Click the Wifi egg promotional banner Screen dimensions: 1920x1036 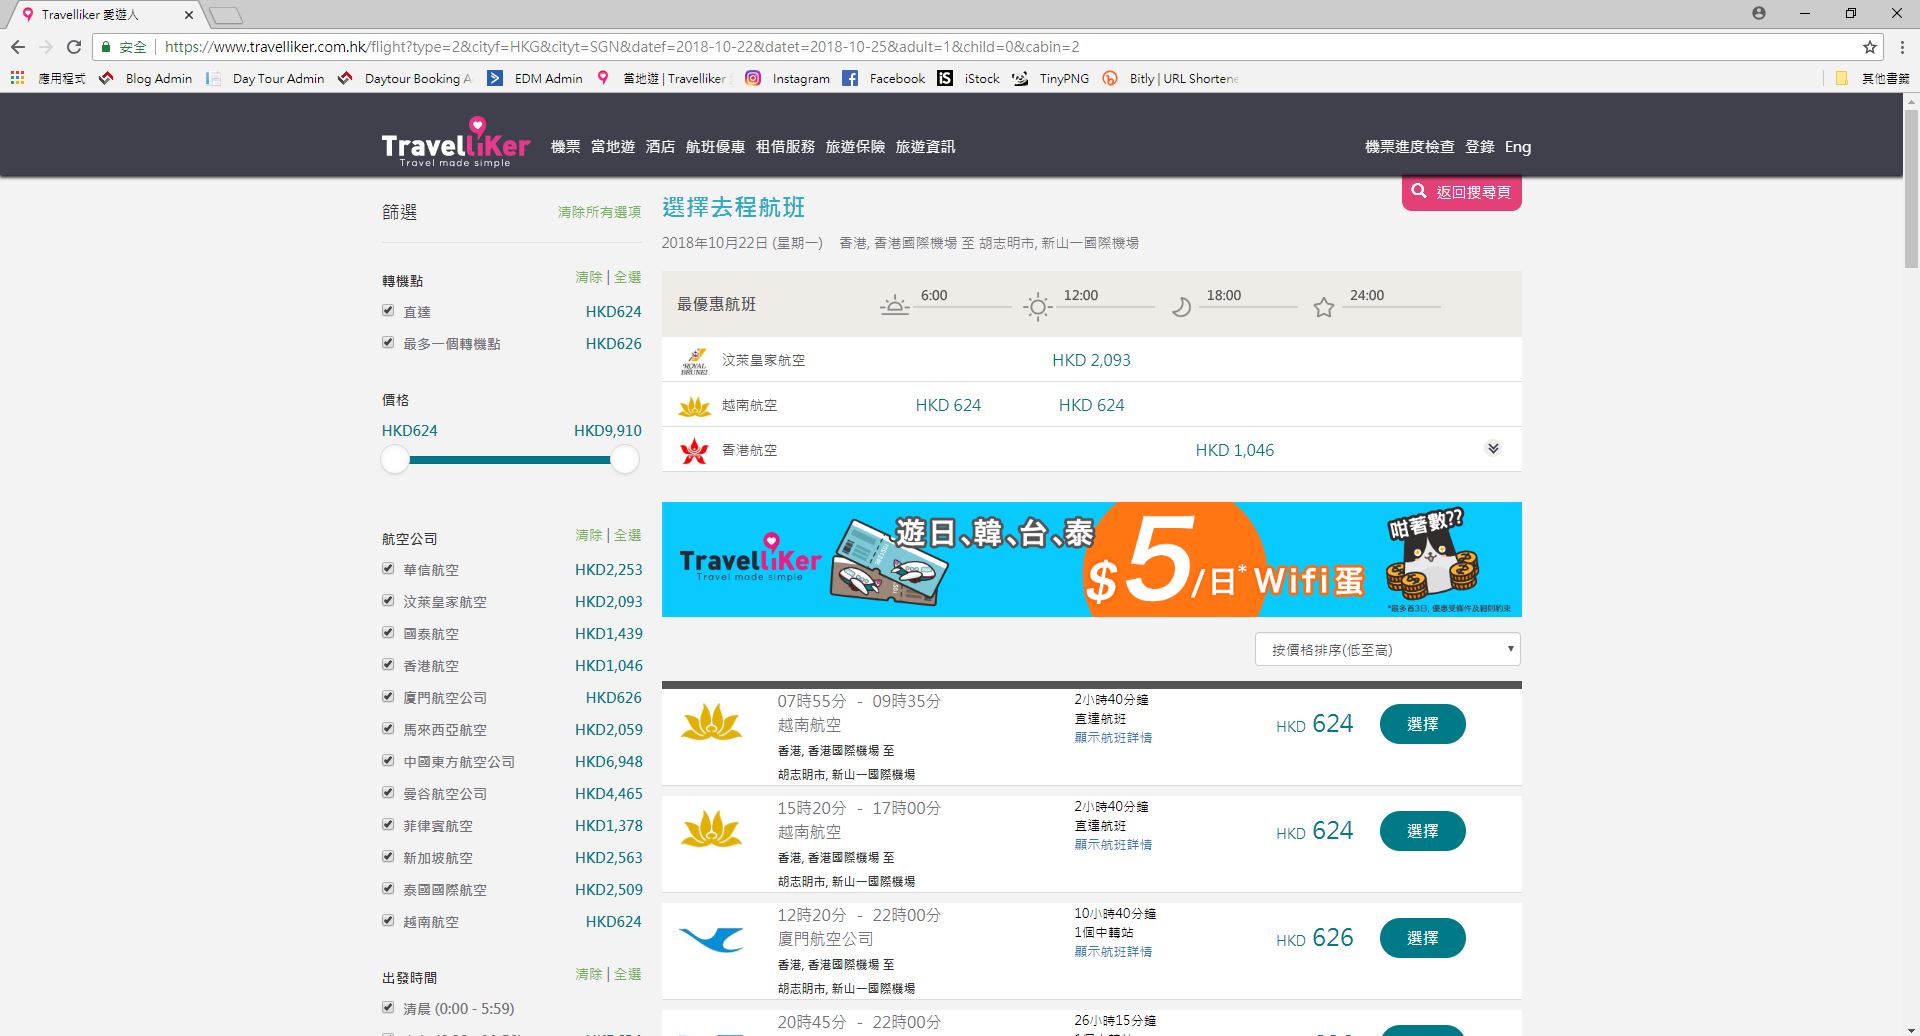(x=1091, y=559)
